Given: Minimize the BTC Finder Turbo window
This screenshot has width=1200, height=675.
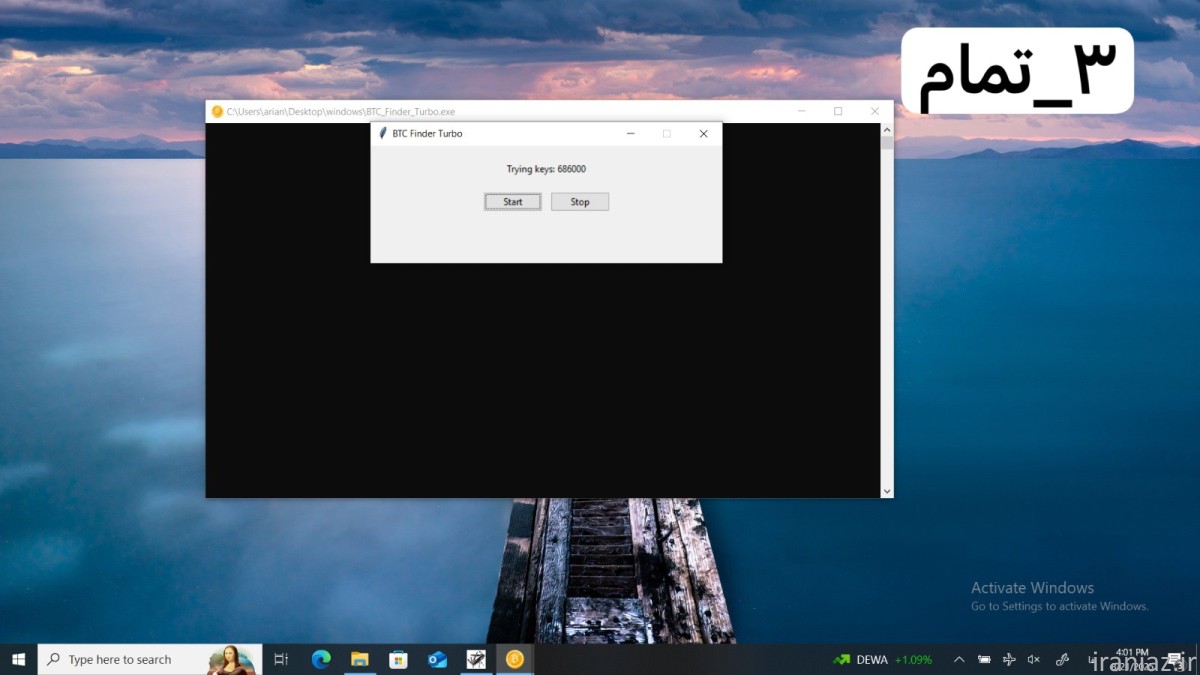Looking at the screenshot, I should pyautogui.click(x=630, y=133).
